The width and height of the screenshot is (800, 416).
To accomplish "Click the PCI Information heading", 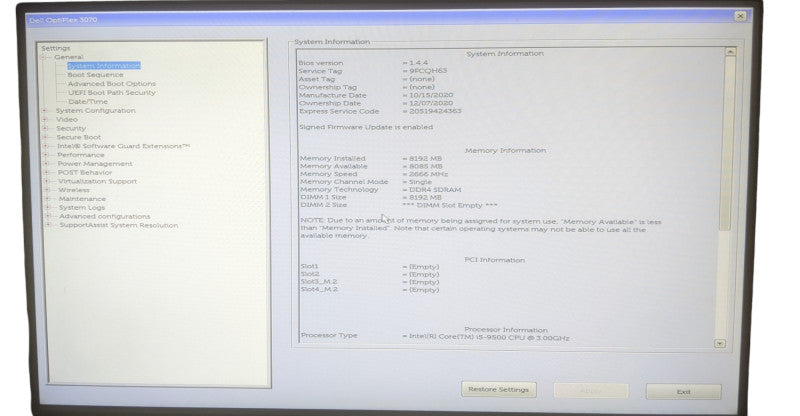I will click(x=494, y=260).
